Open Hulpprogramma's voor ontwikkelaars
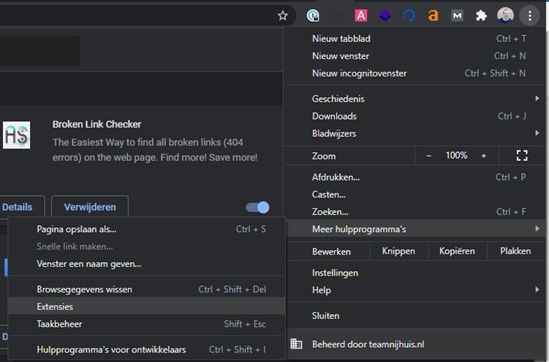Viewport: 549px width, 362px height. pyautogui.click(x=146, y=349)
